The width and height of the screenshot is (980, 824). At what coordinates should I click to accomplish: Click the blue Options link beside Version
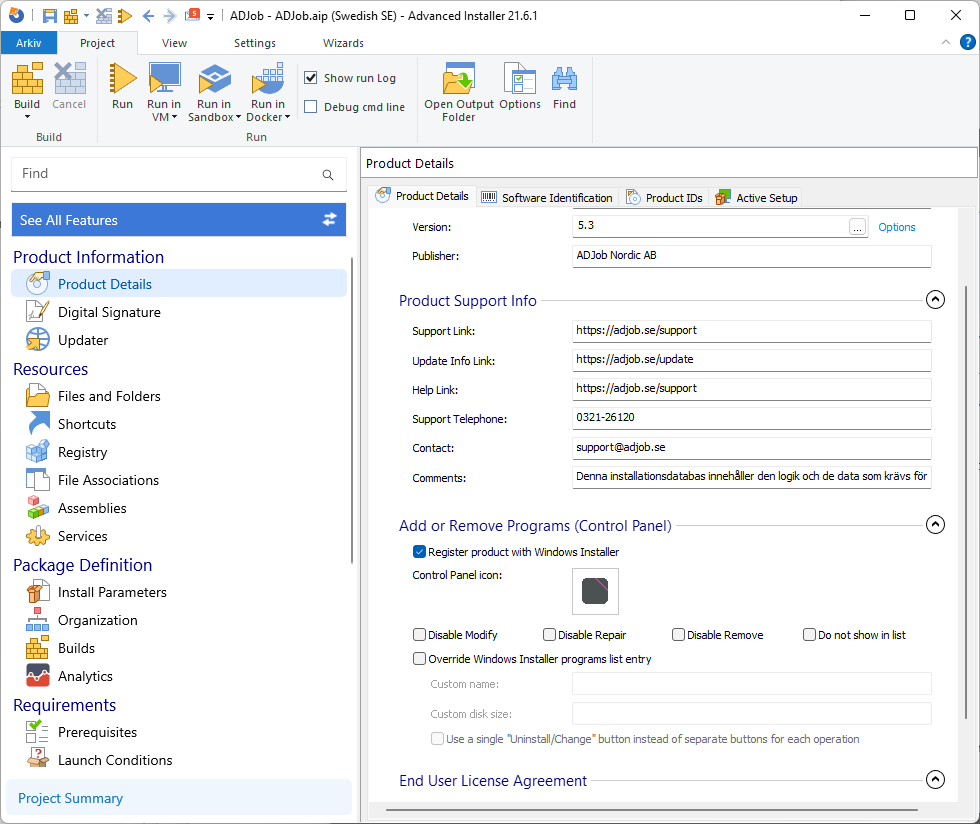pyautogui.click(x=897, y=227)
